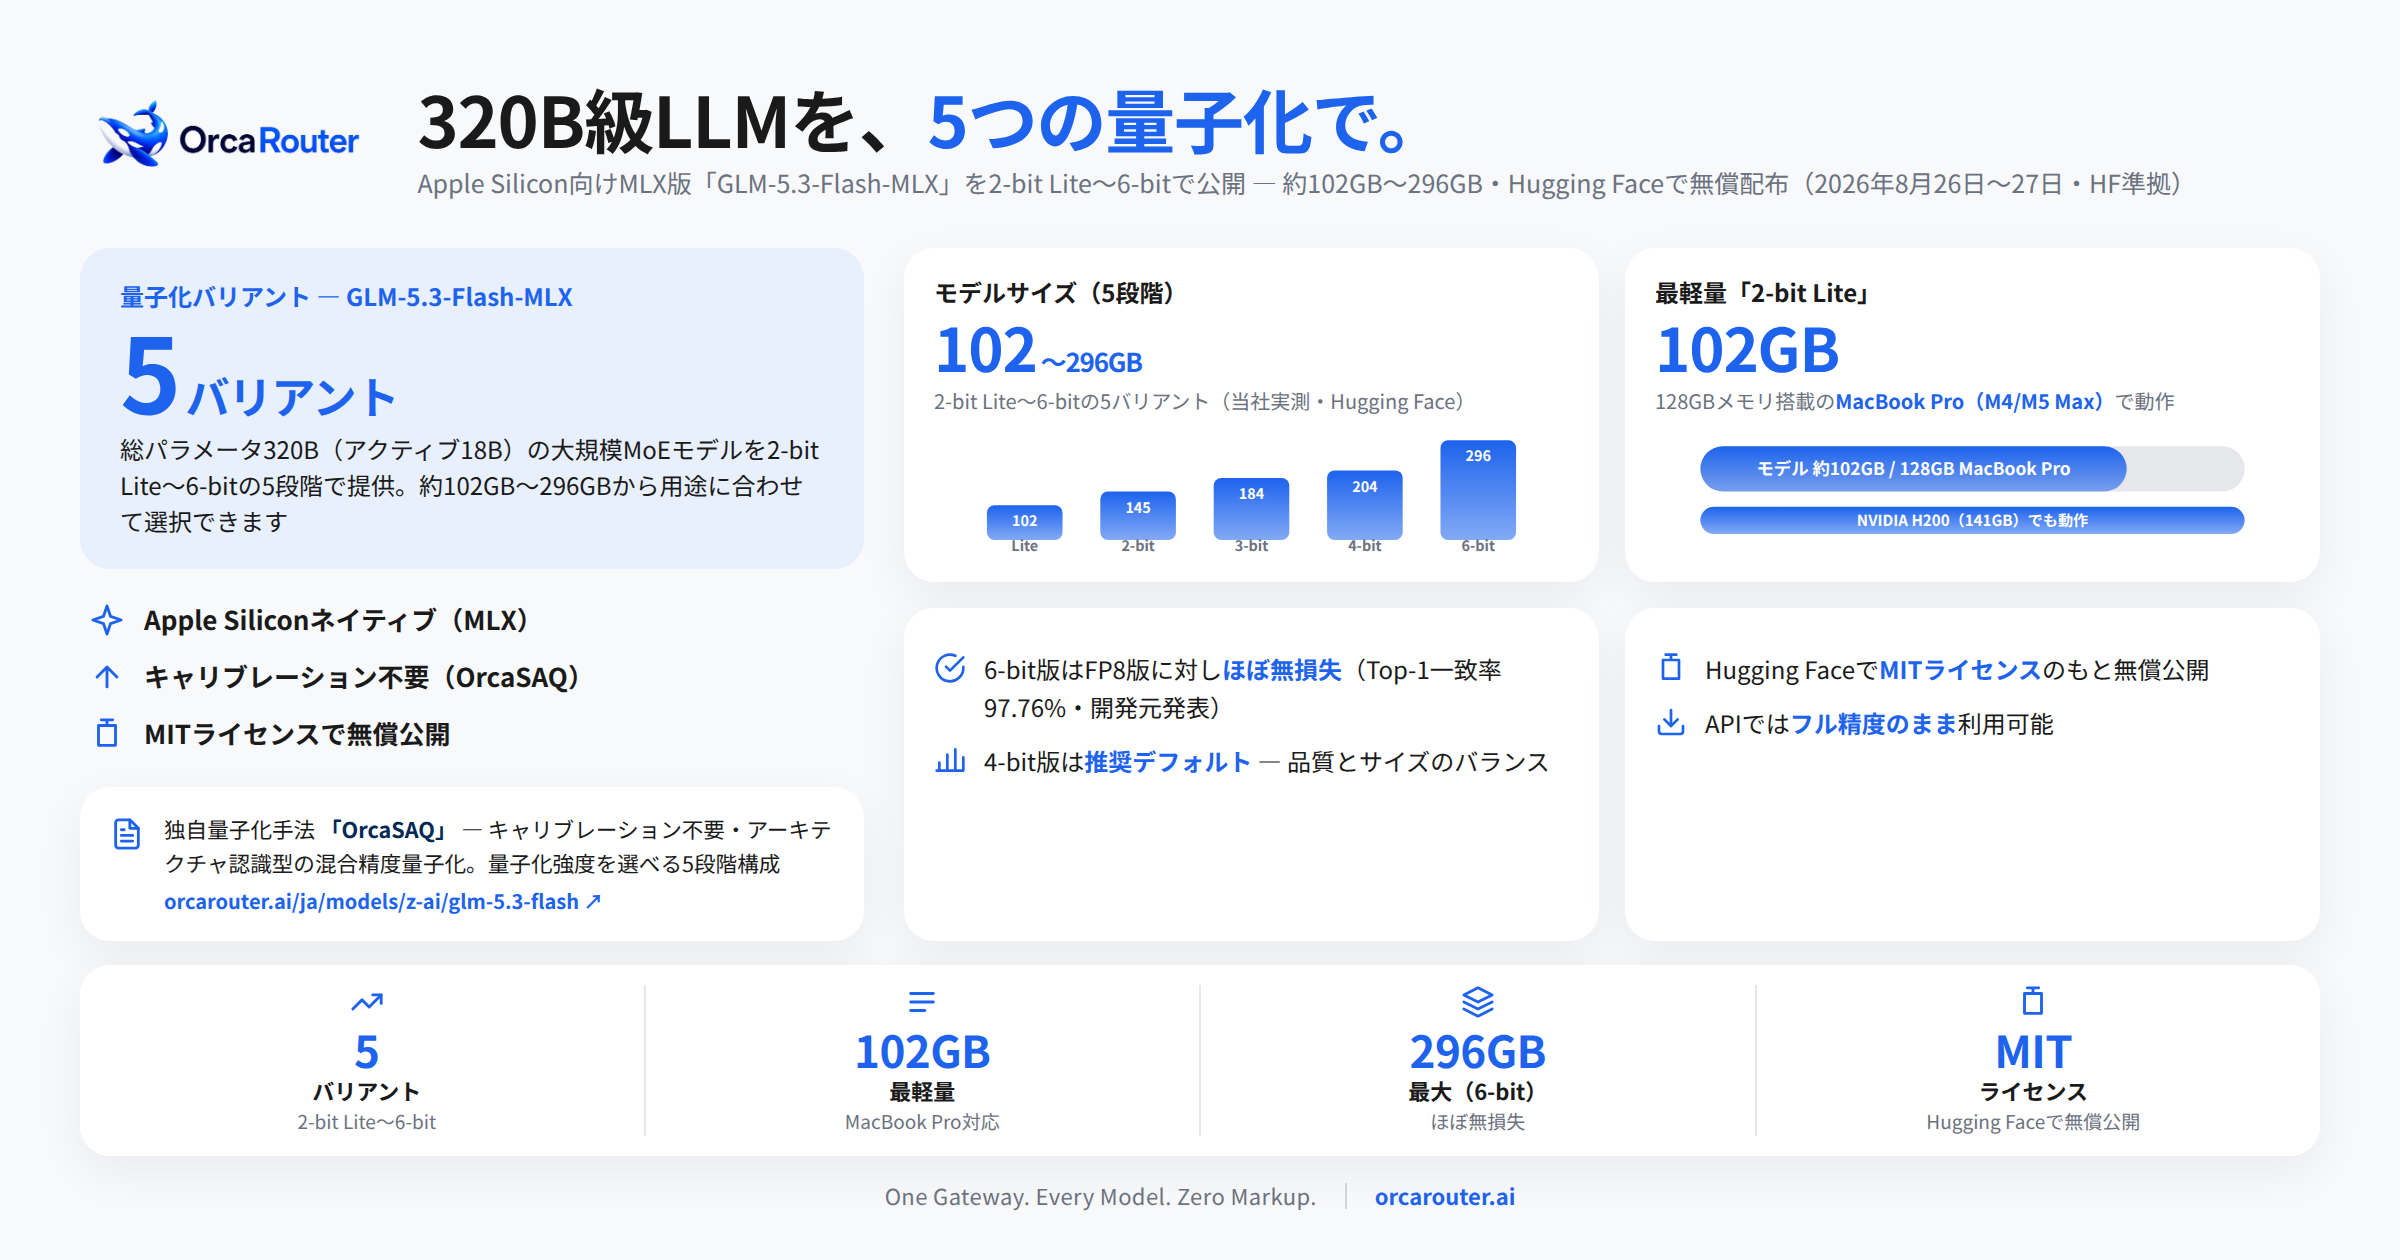Click the layers icon above the 296GB stat

(1478, 1001)
